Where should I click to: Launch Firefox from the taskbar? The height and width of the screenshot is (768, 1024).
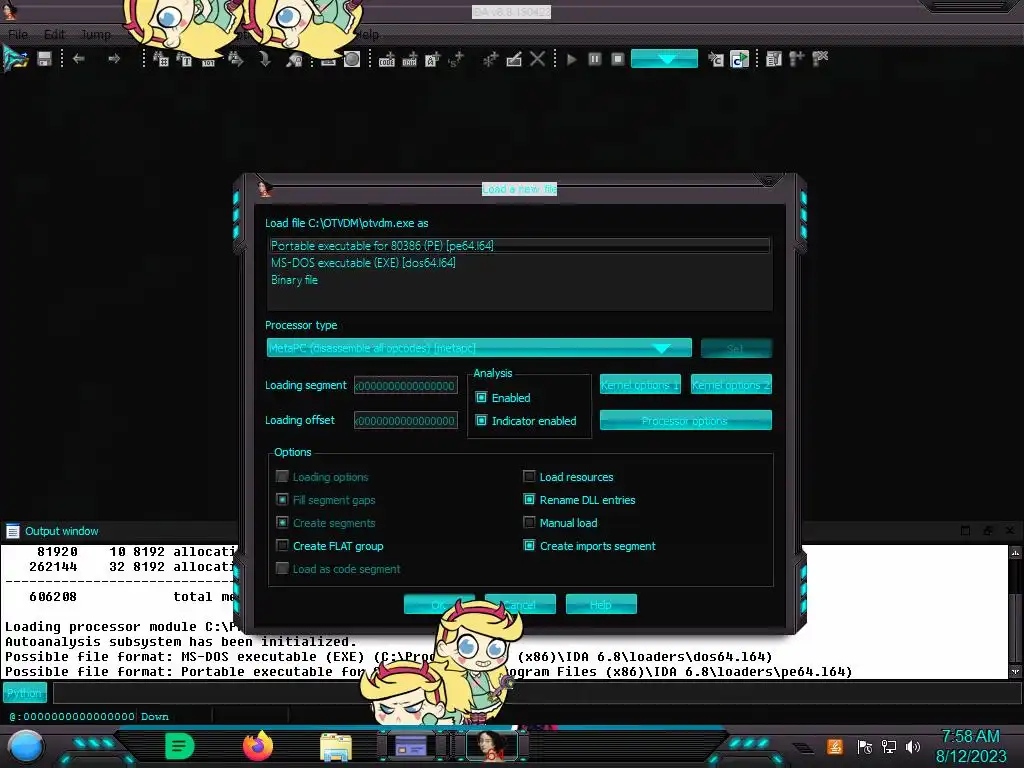point(258,746)
